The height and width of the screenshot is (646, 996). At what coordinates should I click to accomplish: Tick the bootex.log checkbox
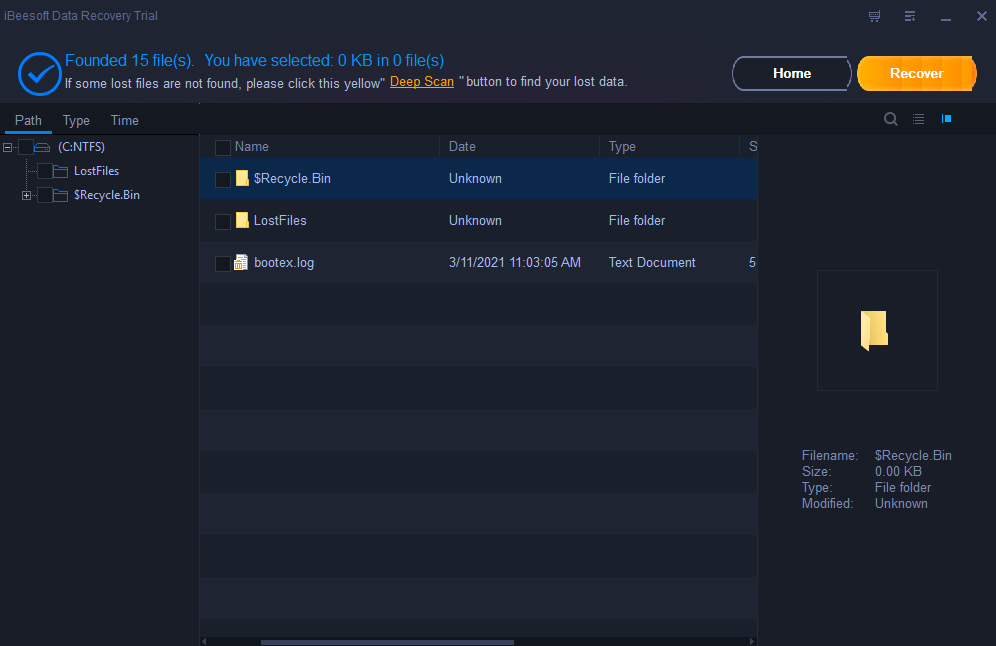click(223, 264)
